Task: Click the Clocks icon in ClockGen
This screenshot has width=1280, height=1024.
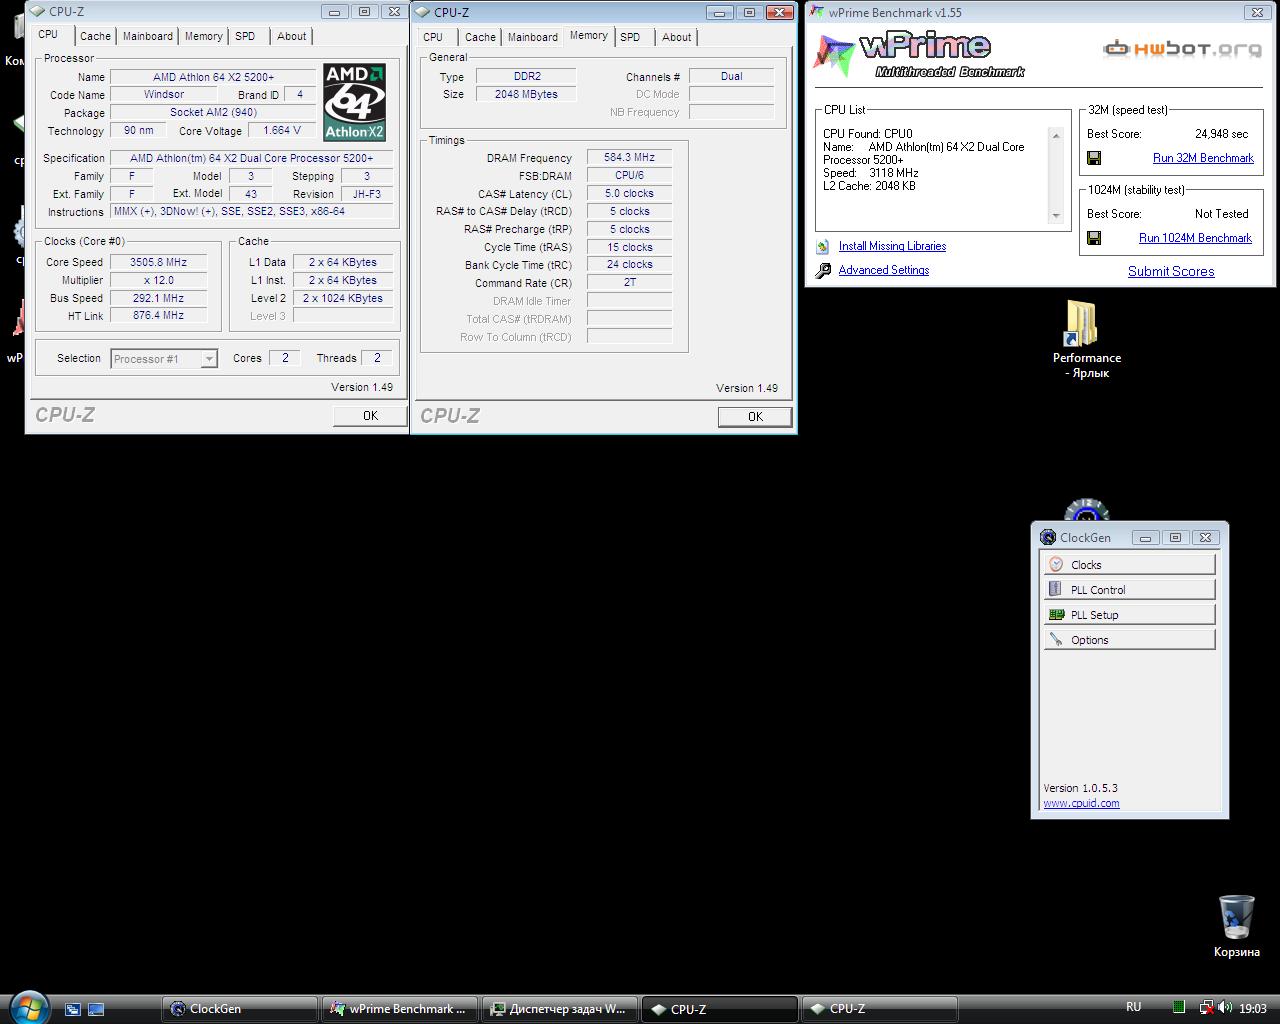Action: pyautogui.click(x=1056, y=564)
